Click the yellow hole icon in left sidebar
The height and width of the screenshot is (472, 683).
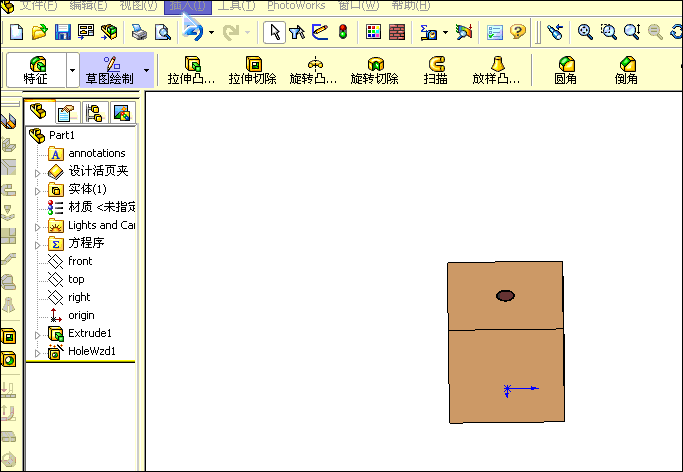pyautogui.click(x=8, y=360)
